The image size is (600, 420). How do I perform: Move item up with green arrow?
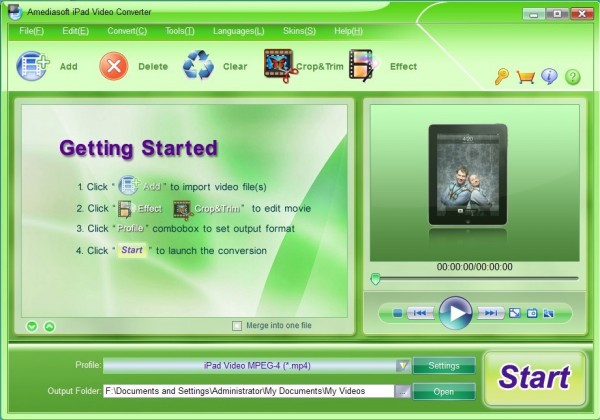49,326
